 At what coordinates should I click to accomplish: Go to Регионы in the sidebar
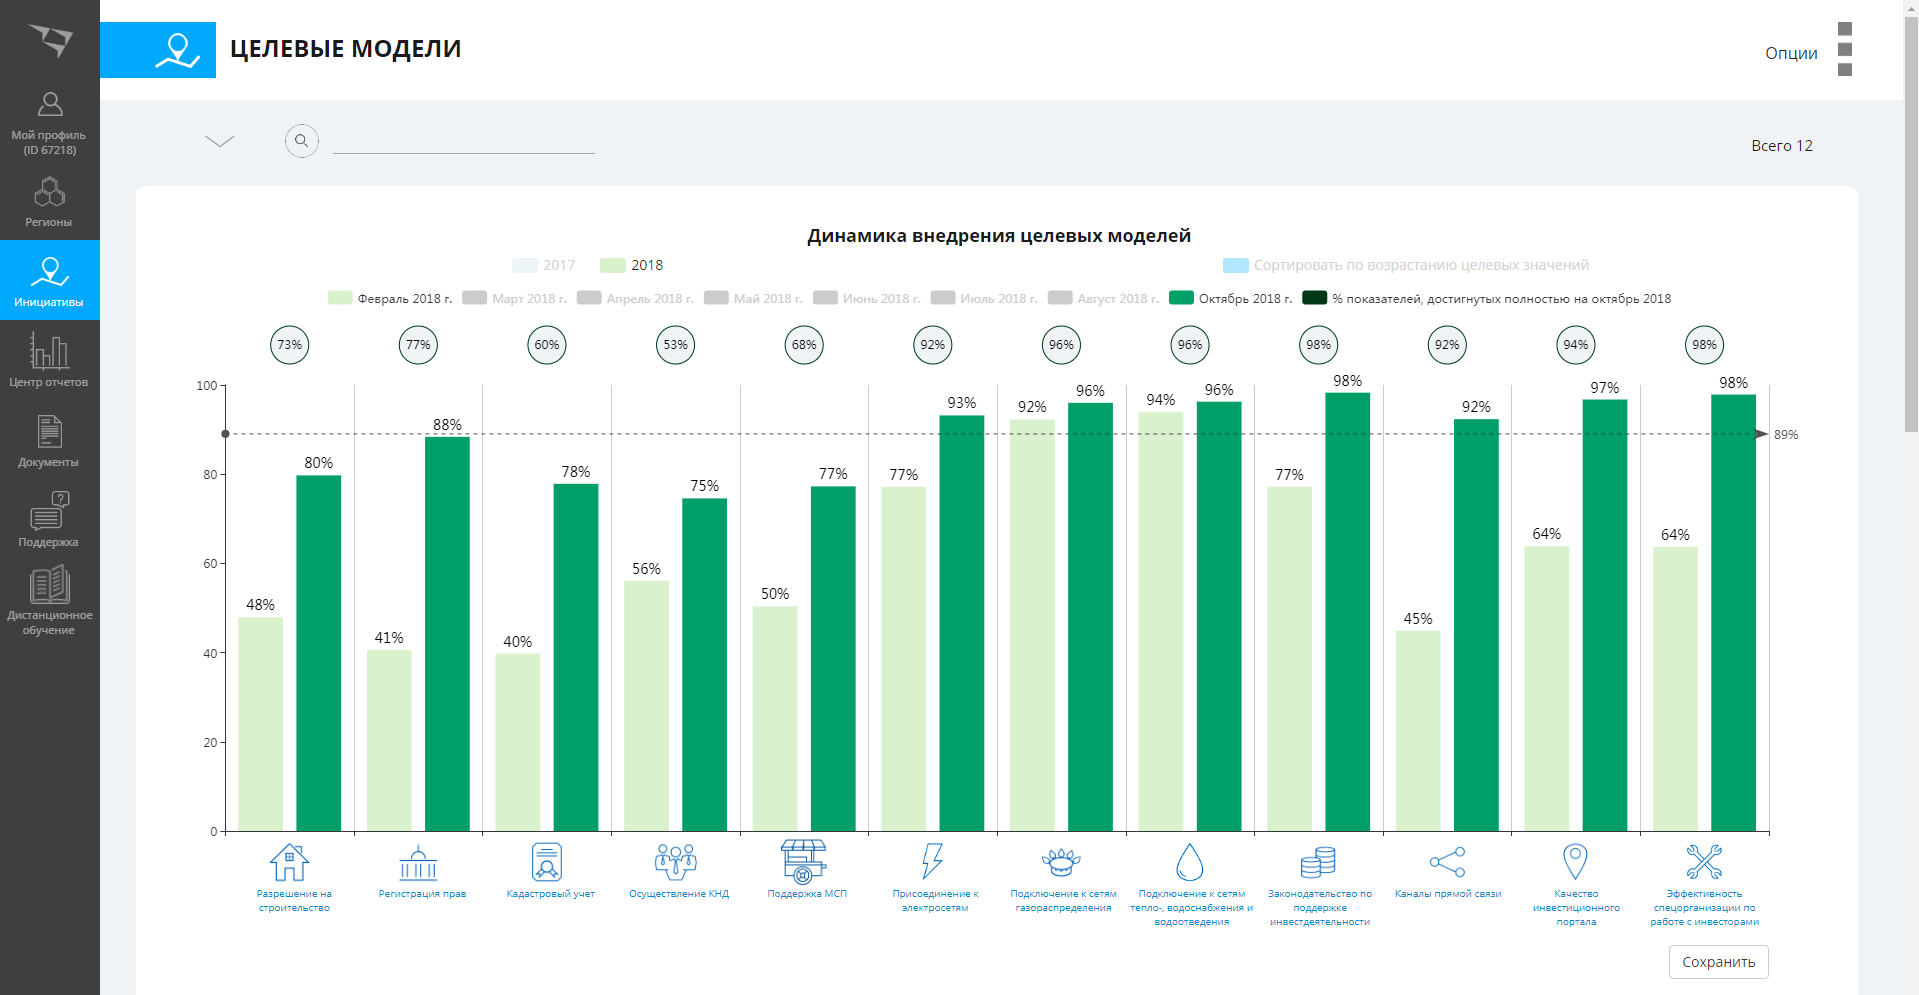(x=49, y=201)
